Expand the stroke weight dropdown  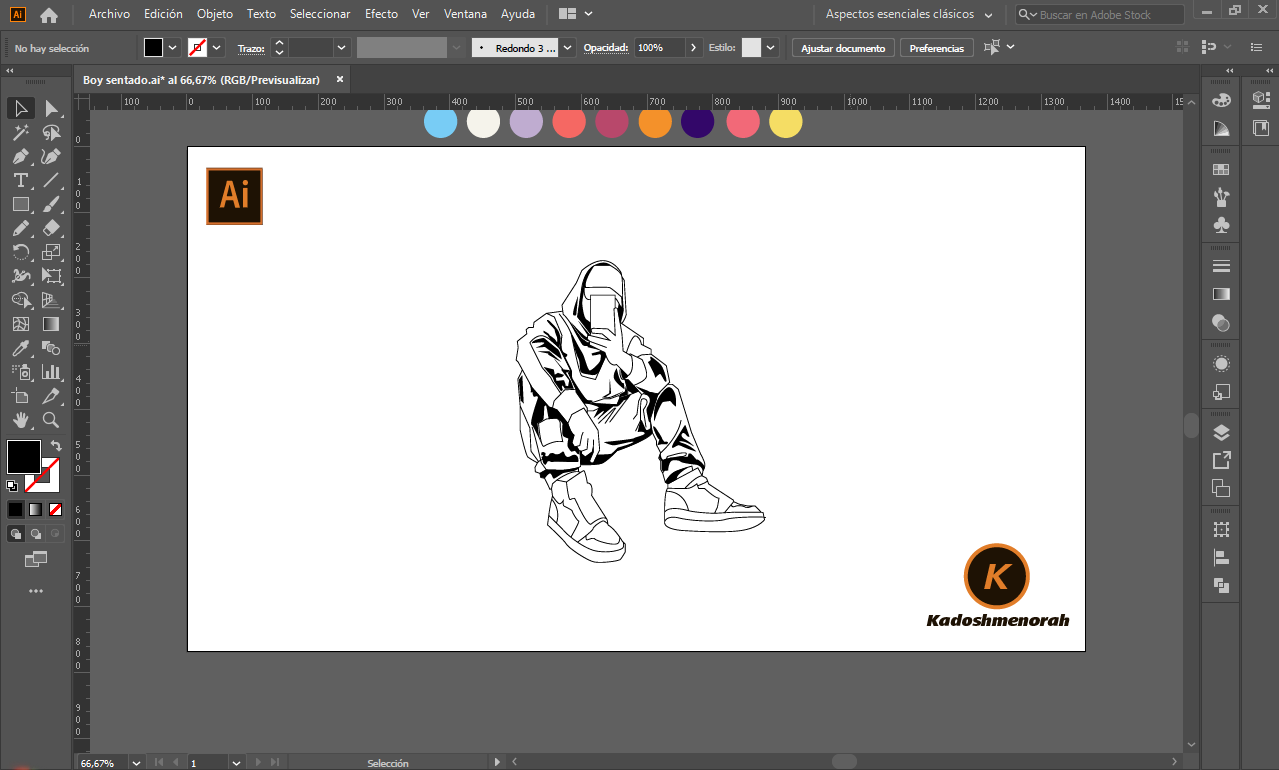tap(342, 48)
